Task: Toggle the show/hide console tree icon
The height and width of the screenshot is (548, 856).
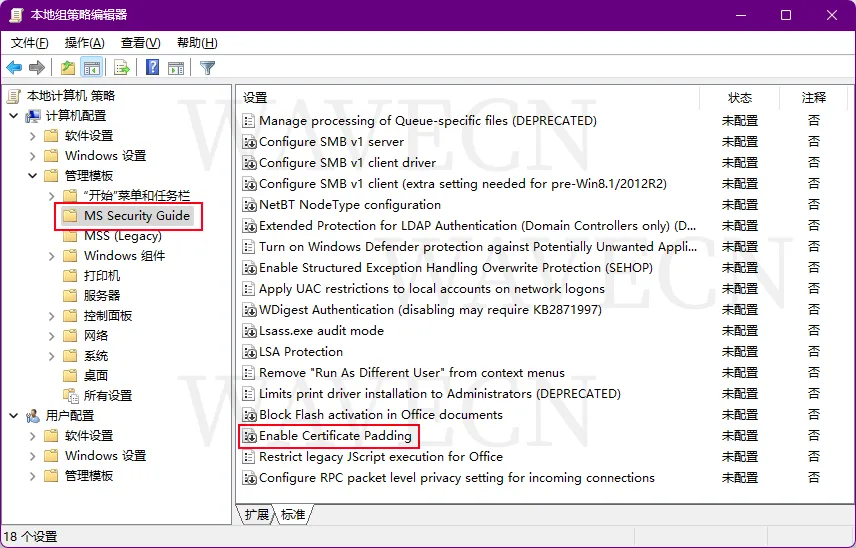Action: pos(92,68)
